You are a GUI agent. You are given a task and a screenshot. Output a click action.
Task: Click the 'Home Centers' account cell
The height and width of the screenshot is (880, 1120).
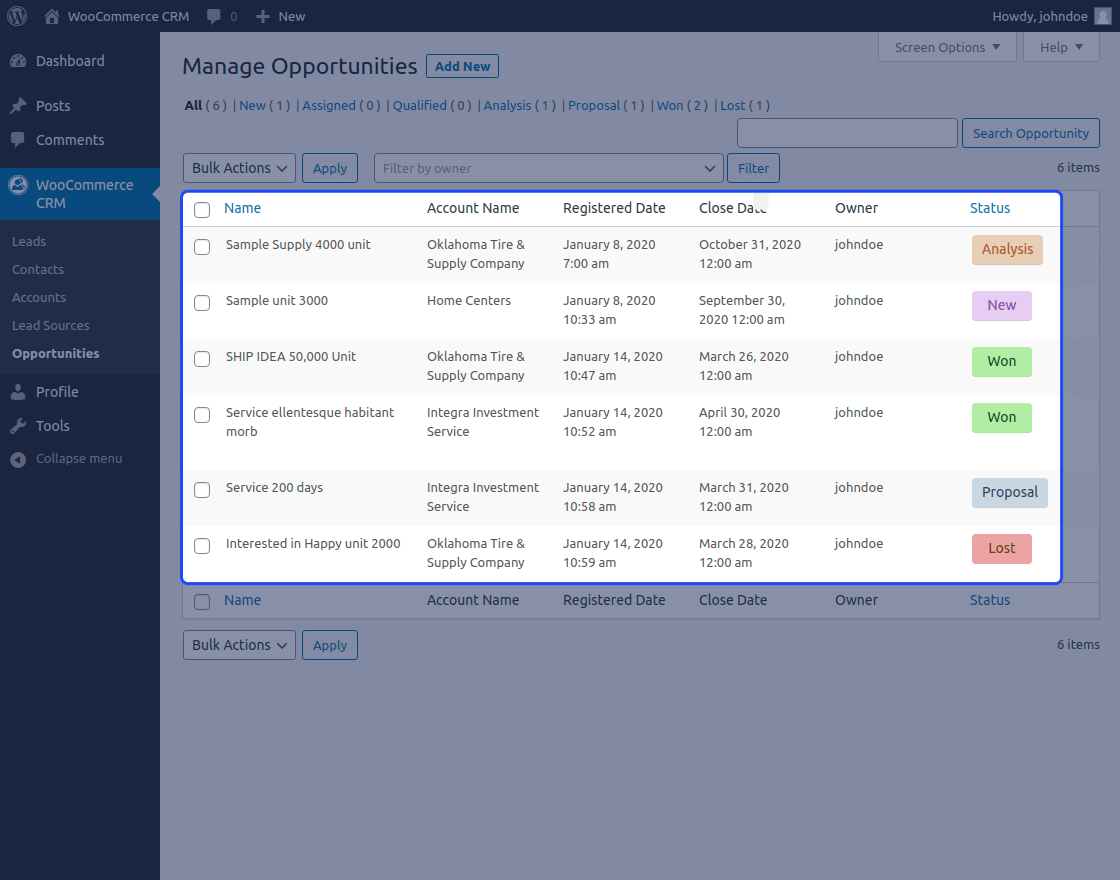(x=469, y=301)
